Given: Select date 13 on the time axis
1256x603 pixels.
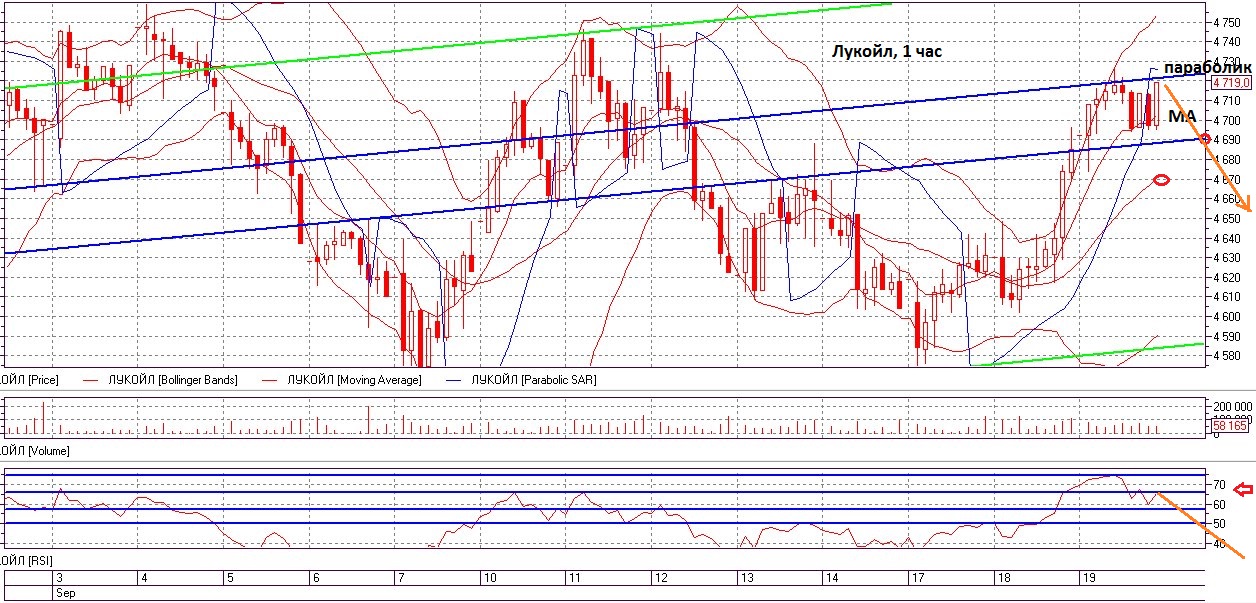Looking at the screenshot, I should tap(746, 579).
